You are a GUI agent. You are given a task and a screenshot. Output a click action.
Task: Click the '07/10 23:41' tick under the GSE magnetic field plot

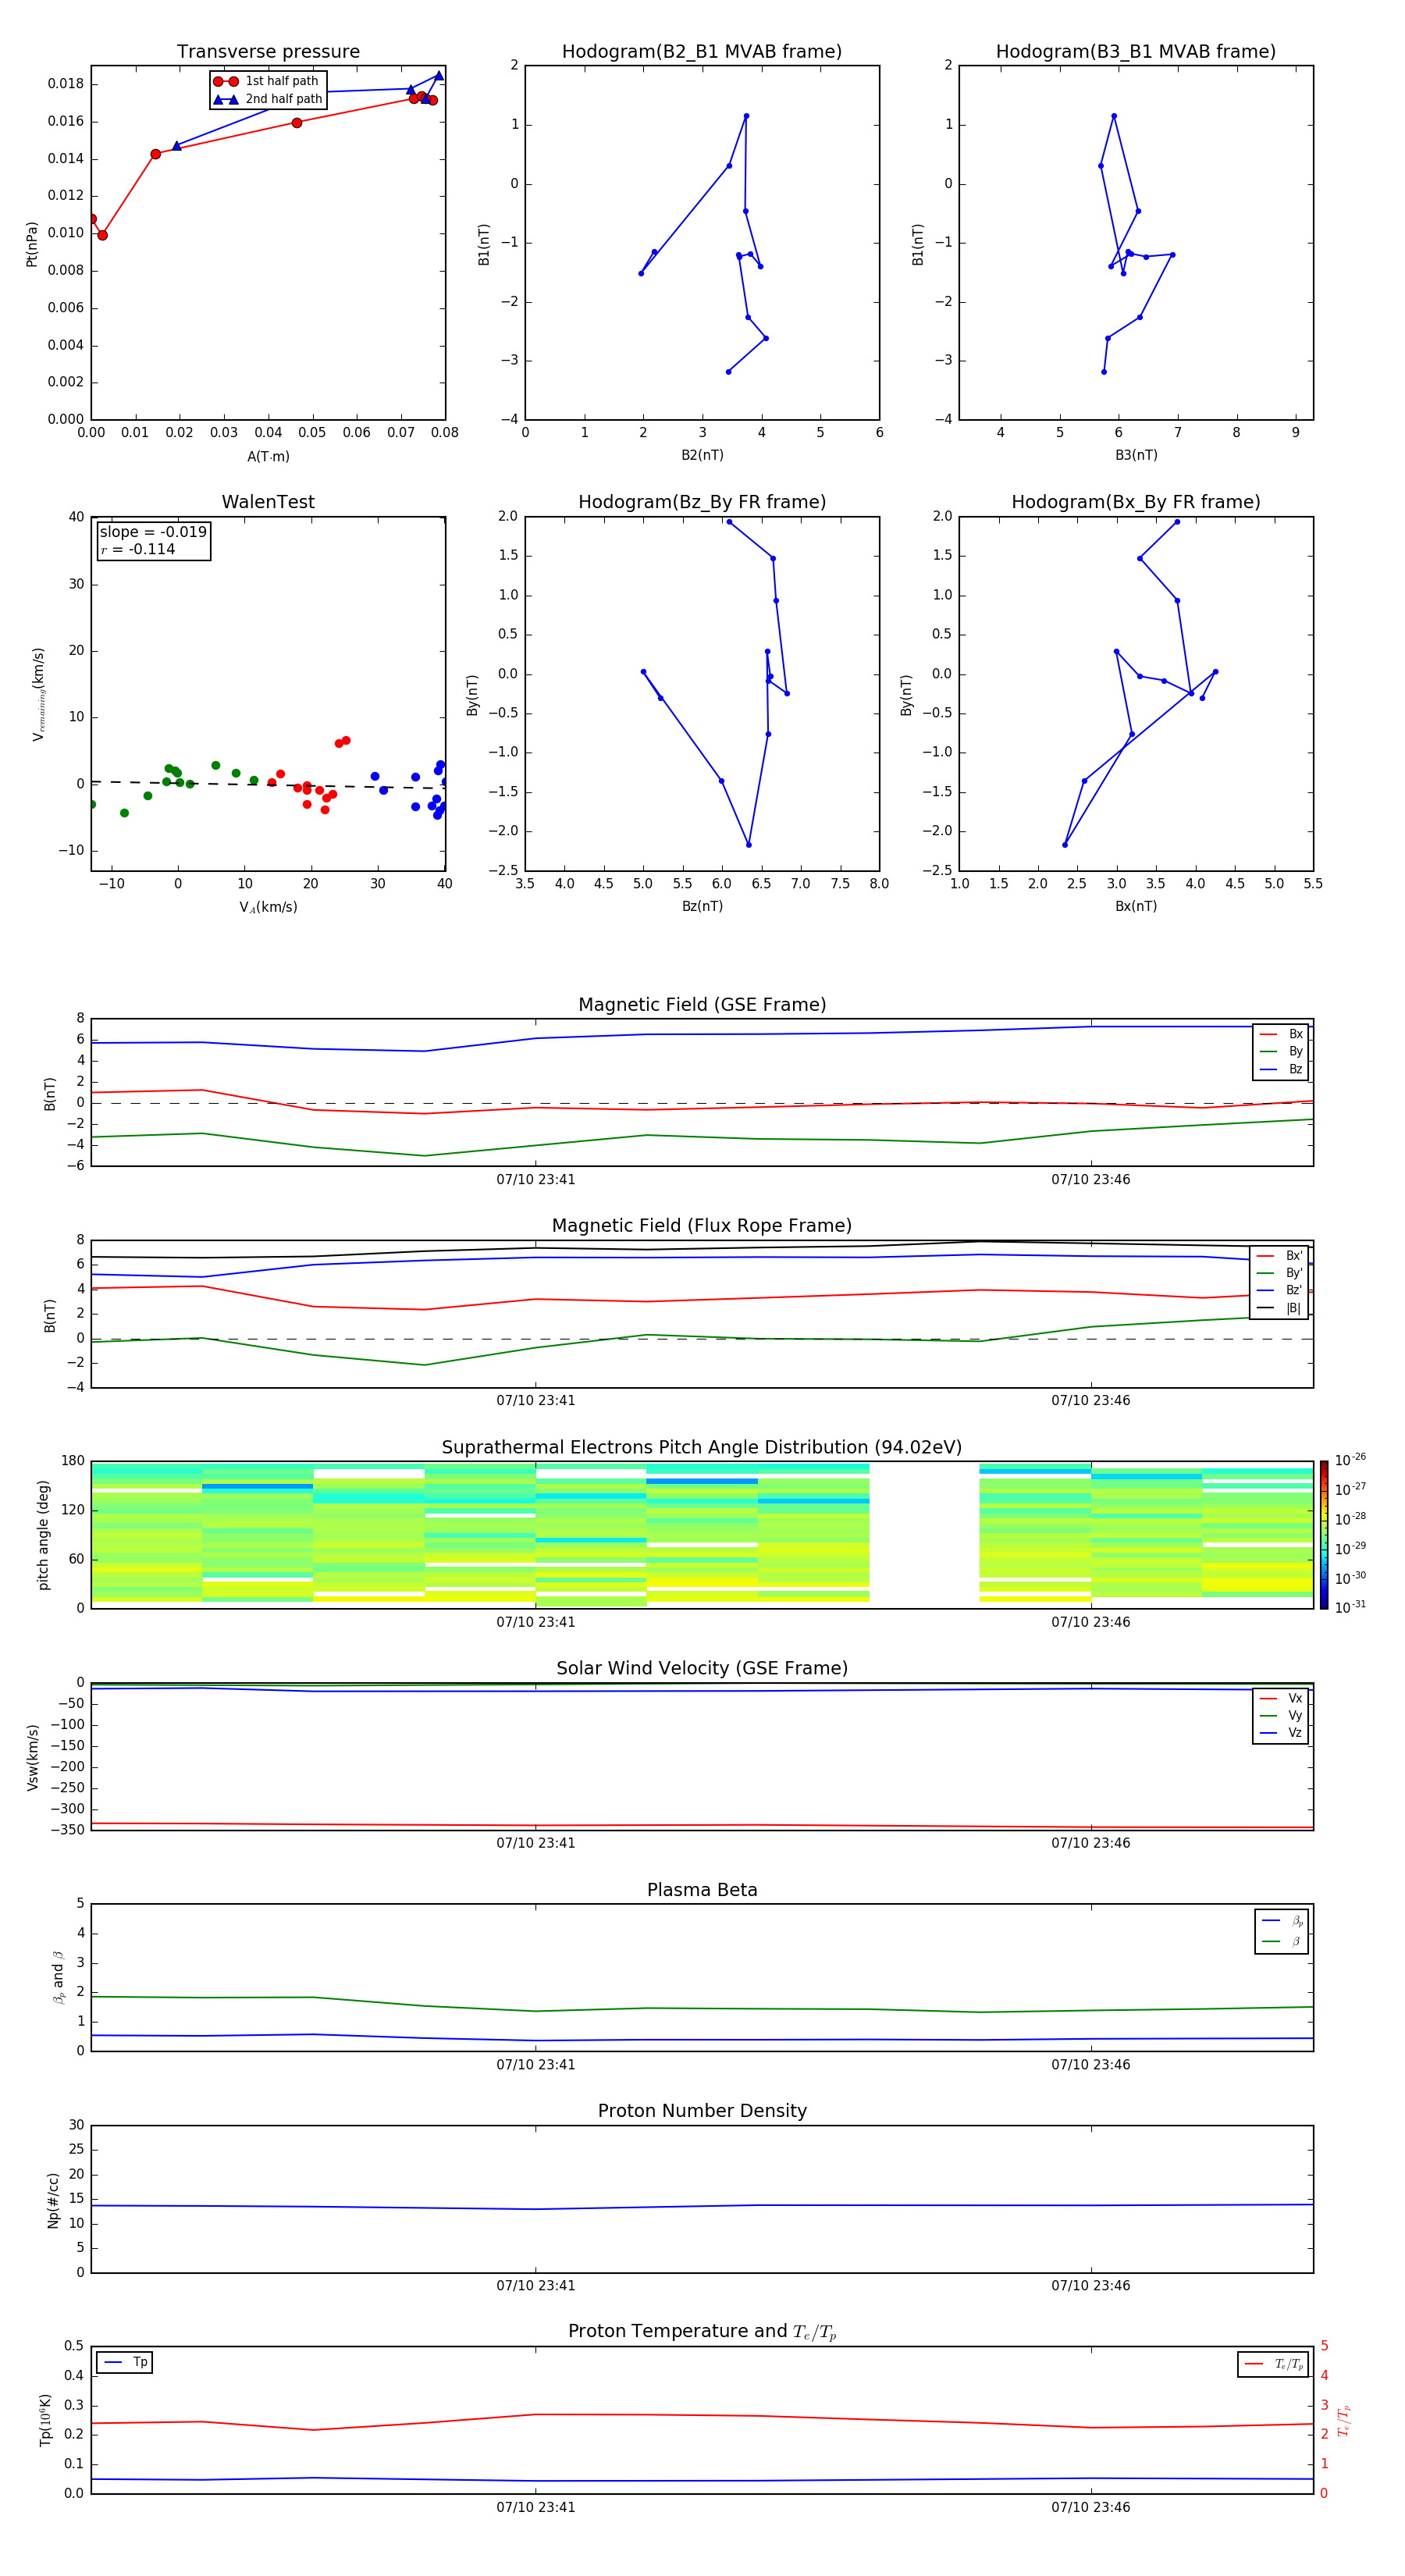coord(536,1179)
